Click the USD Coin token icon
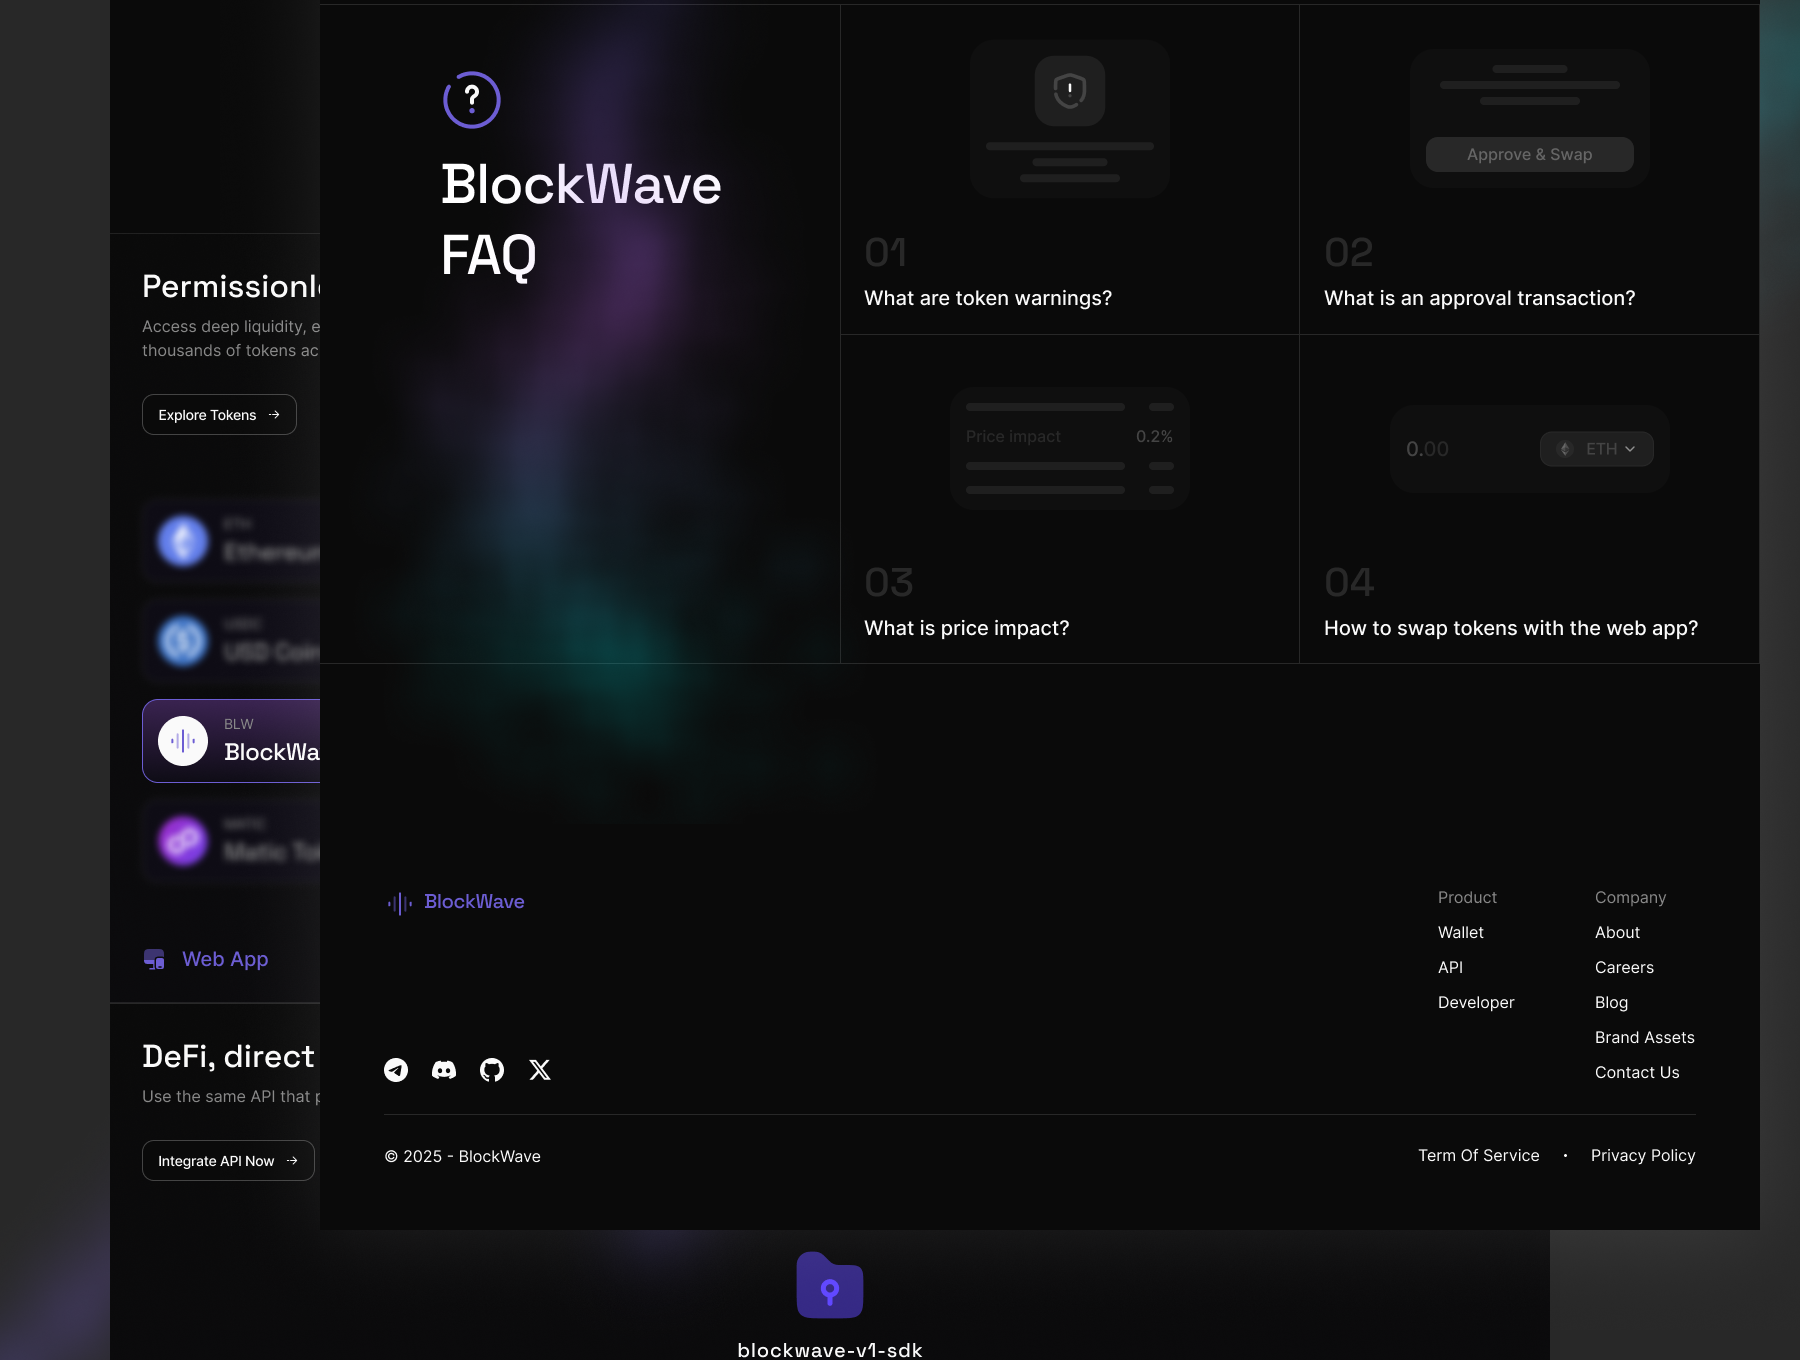 [x=183, y=641]
